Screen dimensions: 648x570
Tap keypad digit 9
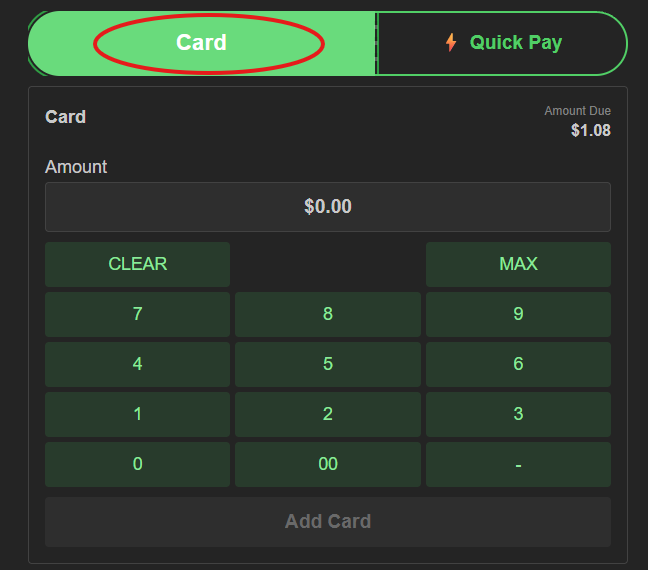[518, 314]
